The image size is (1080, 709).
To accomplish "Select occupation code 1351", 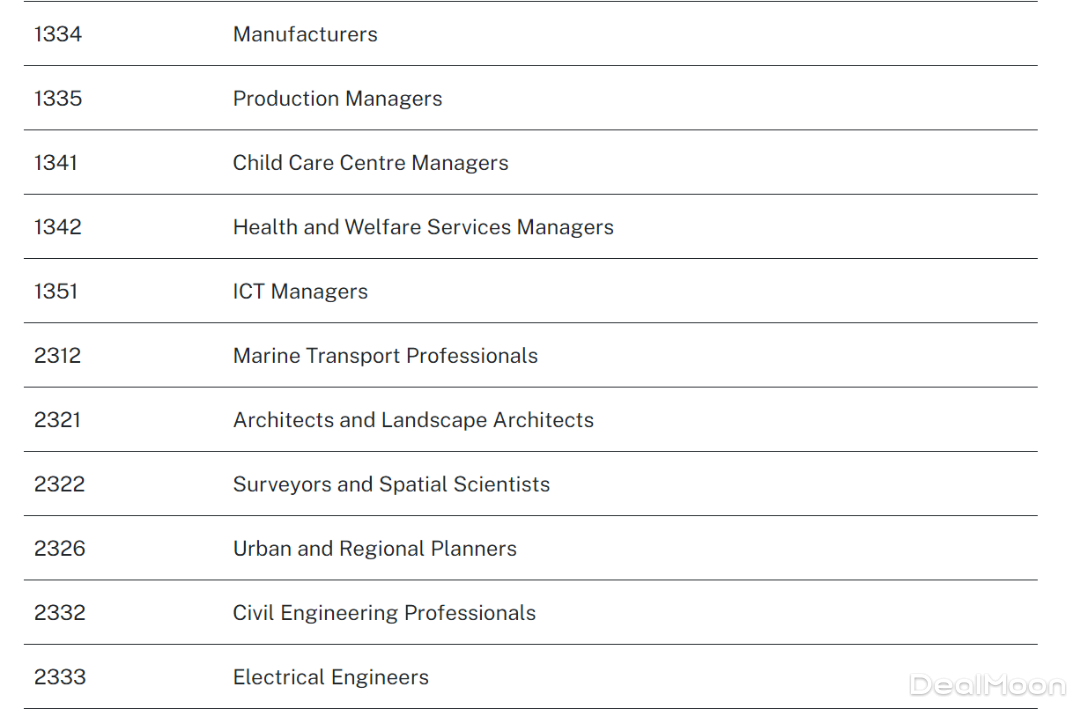I will click(56, 291).
